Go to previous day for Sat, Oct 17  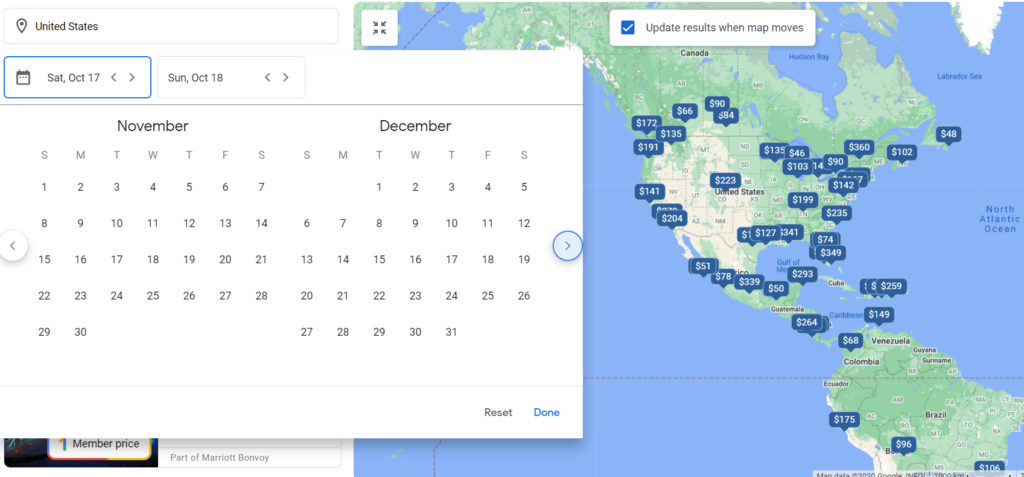(x=114, y=77)
